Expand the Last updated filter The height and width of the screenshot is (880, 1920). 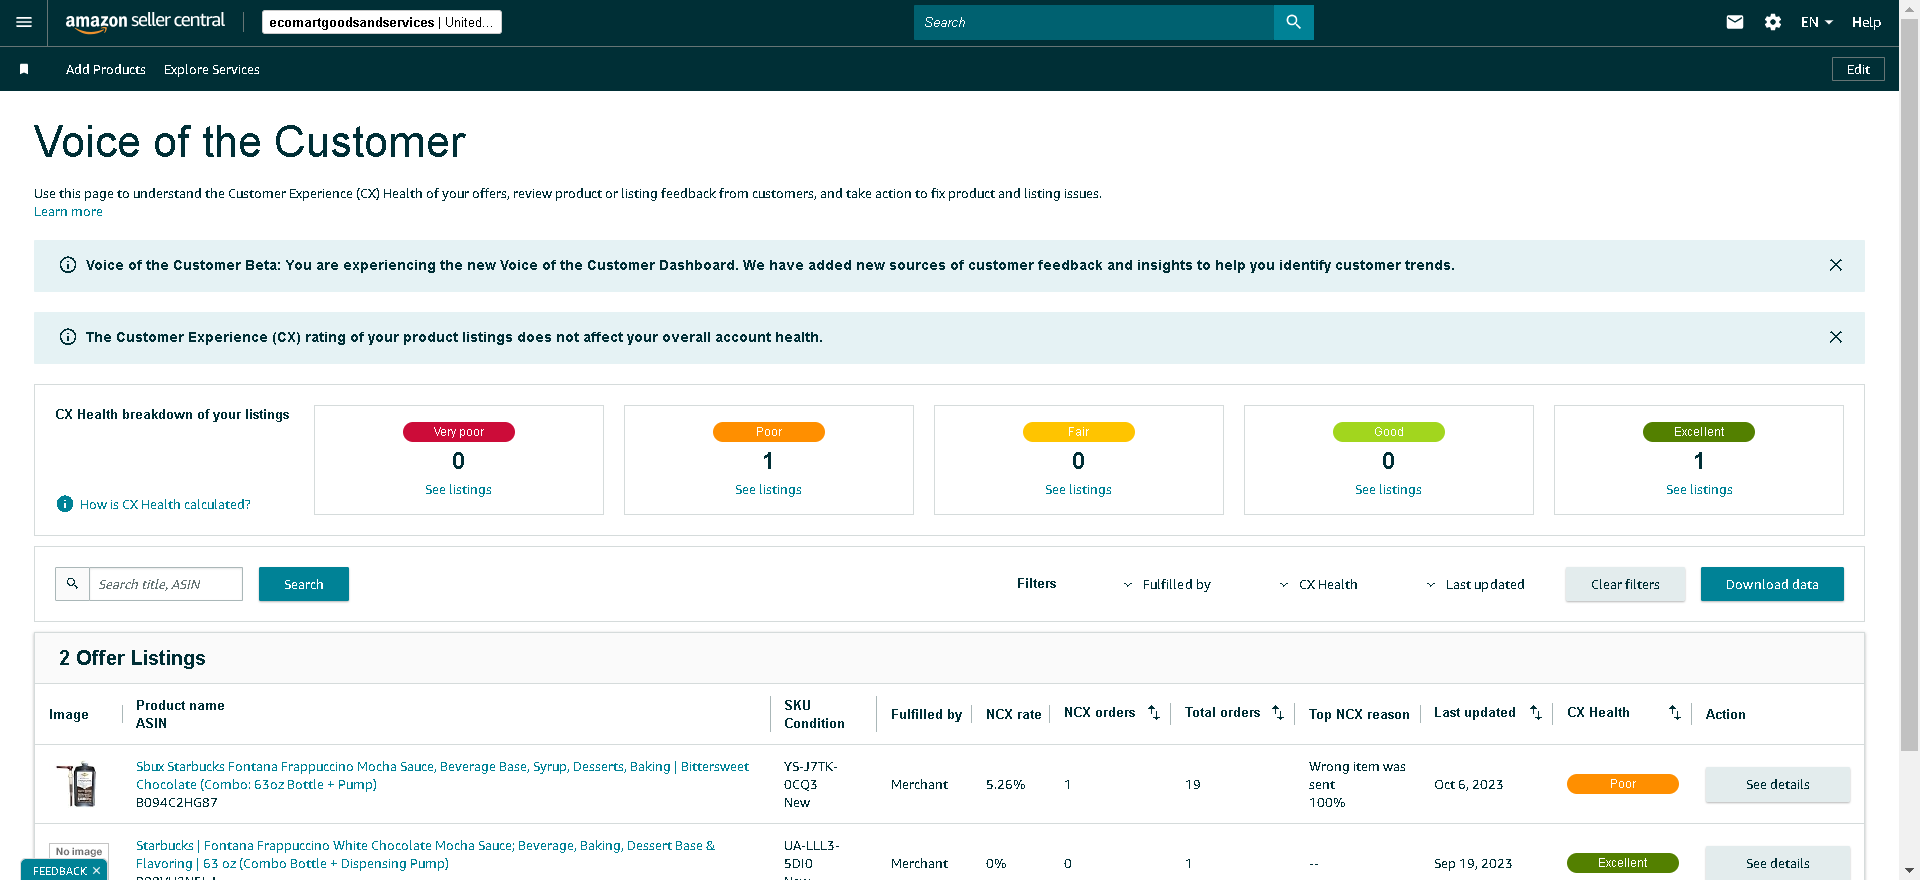pos(1474,585)
